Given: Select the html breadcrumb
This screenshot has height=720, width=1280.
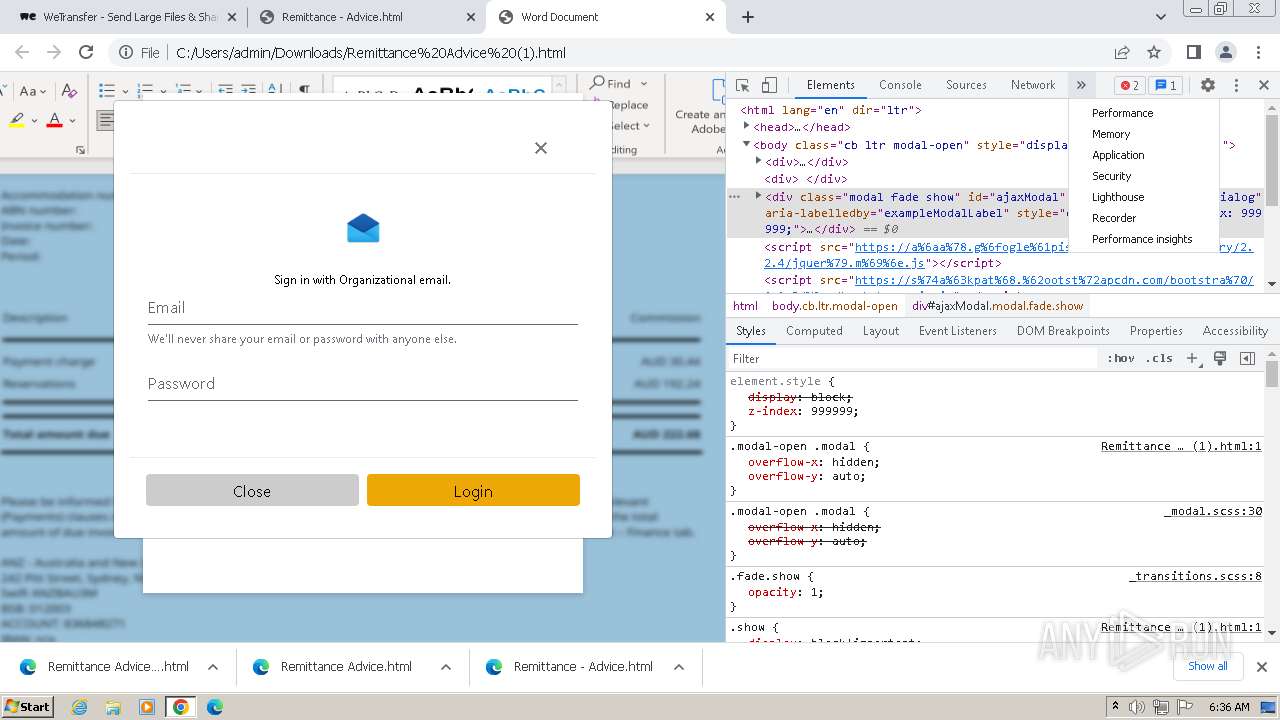Looking at the screenshot, I should [745, 306].
